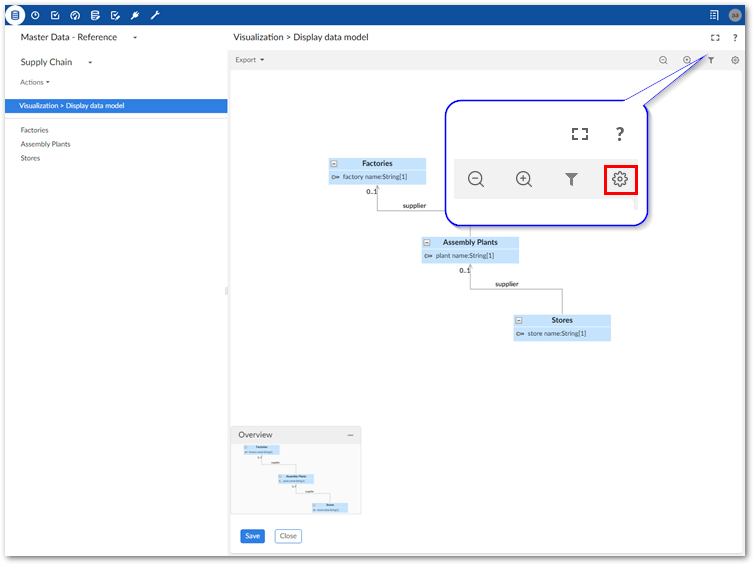Open the Master Data - Reference dropdown
This screenshot has width=754, height=565.
pyautogui.click(x=135, y=38)
